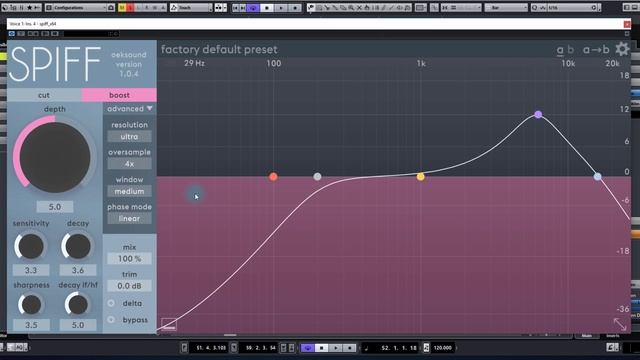Viewport: 640px width, 360px height.
Task: Toggle Cycle in bottom transport bar
Action: tap(308, 348)
